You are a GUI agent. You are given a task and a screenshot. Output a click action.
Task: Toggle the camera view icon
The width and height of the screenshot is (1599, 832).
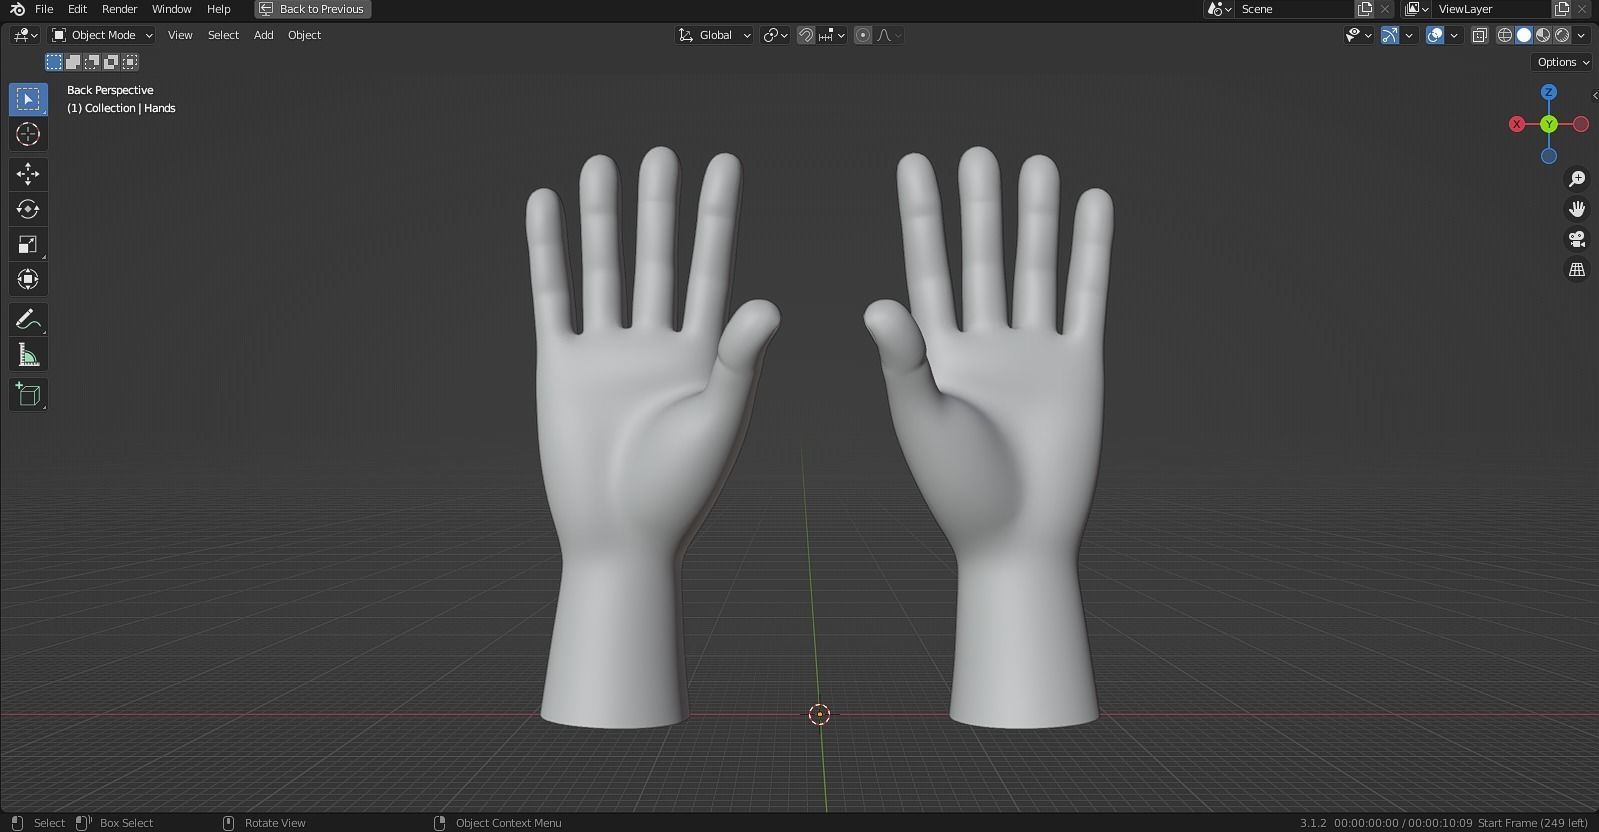point(1577,239)
